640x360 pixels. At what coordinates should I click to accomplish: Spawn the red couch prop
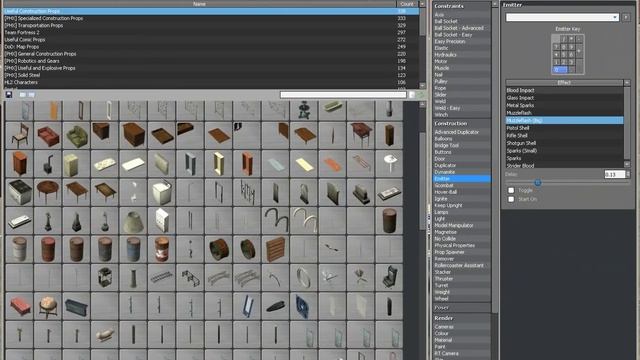click(48, 135)
